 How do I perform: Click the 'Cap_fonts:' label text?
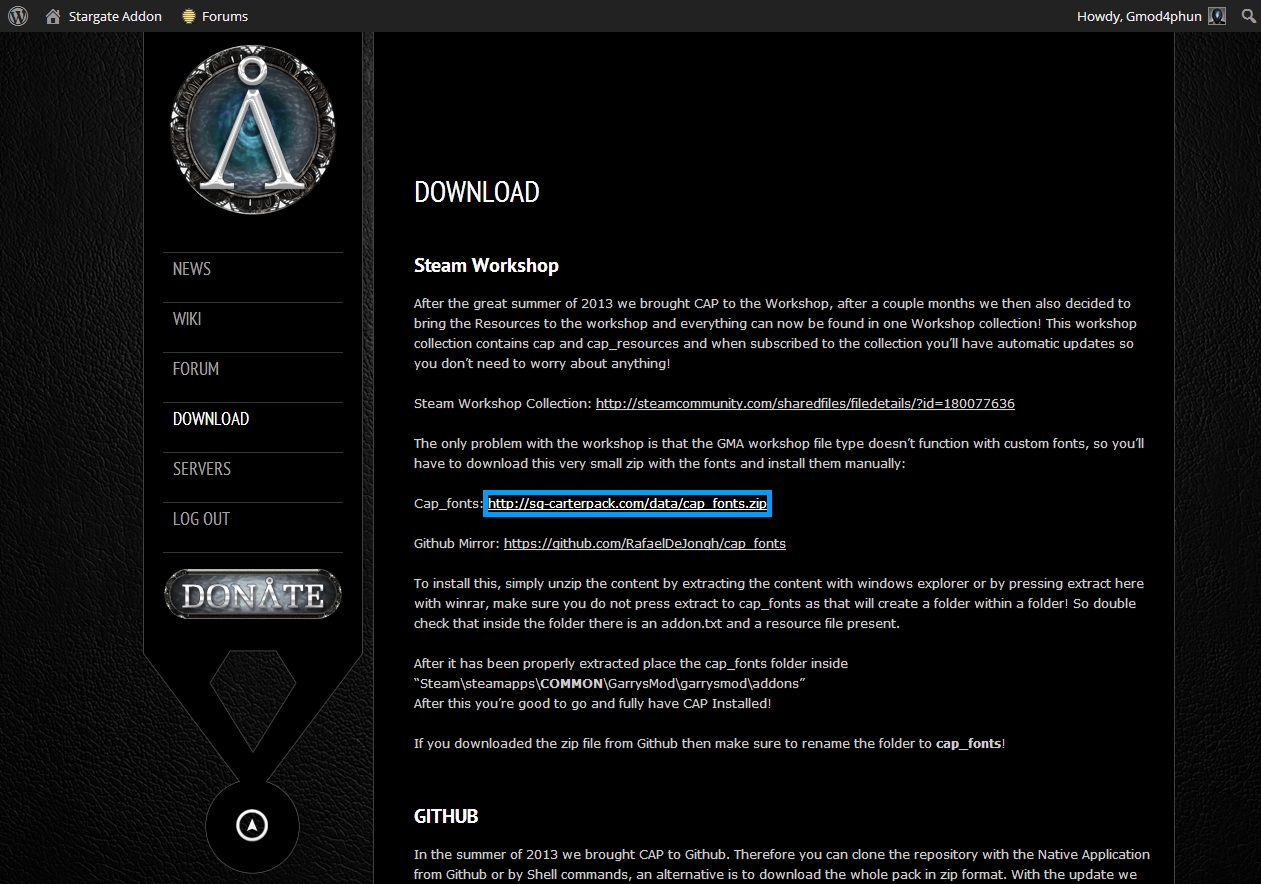tap(448, 504)
